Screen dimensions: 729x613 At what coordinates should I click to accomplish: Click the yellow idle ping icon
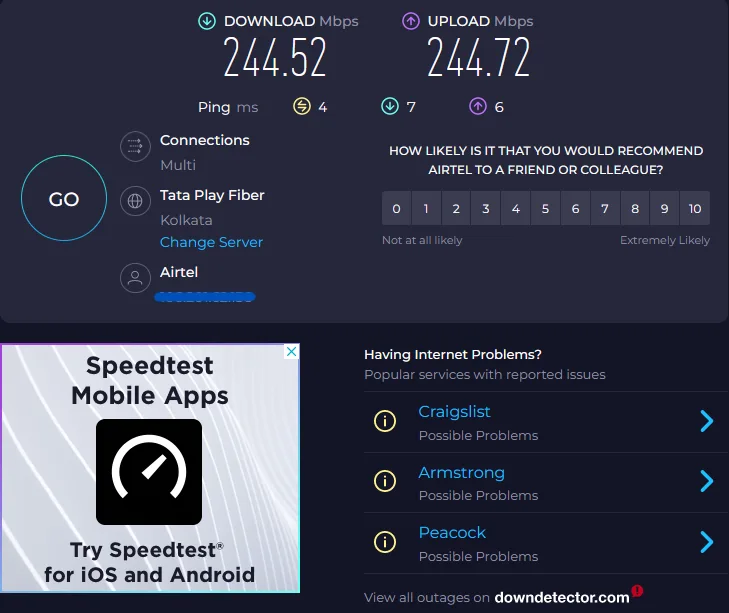pos(301,106)
